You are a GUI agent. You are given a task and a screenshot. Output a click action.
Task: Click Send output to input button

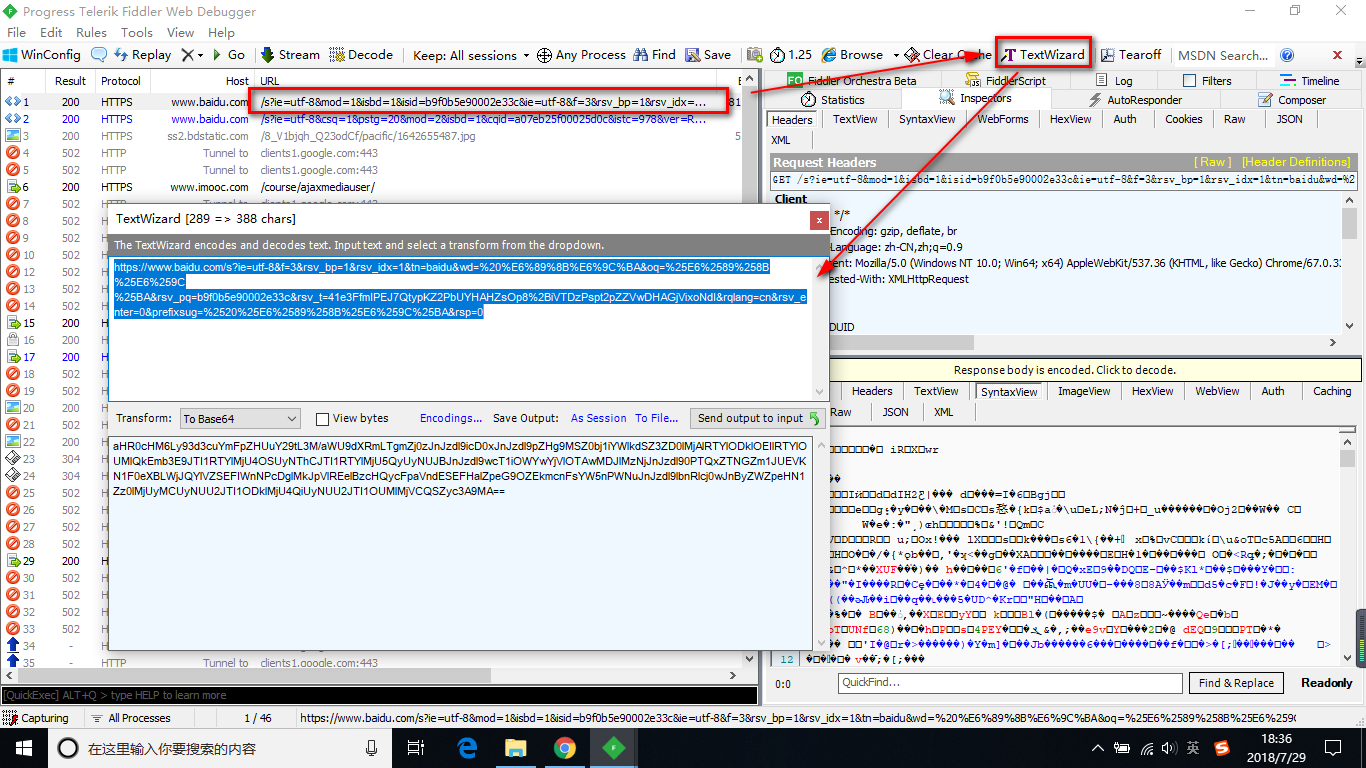click(x=758, y=419)
